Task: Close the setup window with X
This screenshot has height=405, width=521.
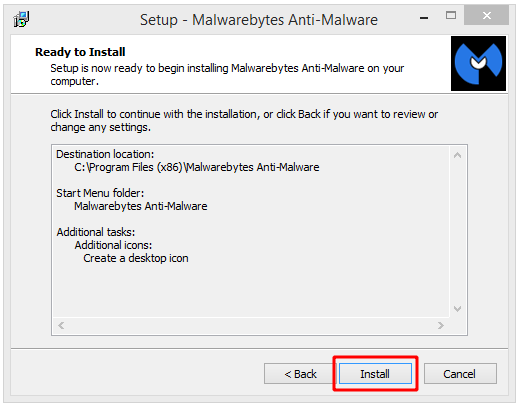Action: (487, 15)
